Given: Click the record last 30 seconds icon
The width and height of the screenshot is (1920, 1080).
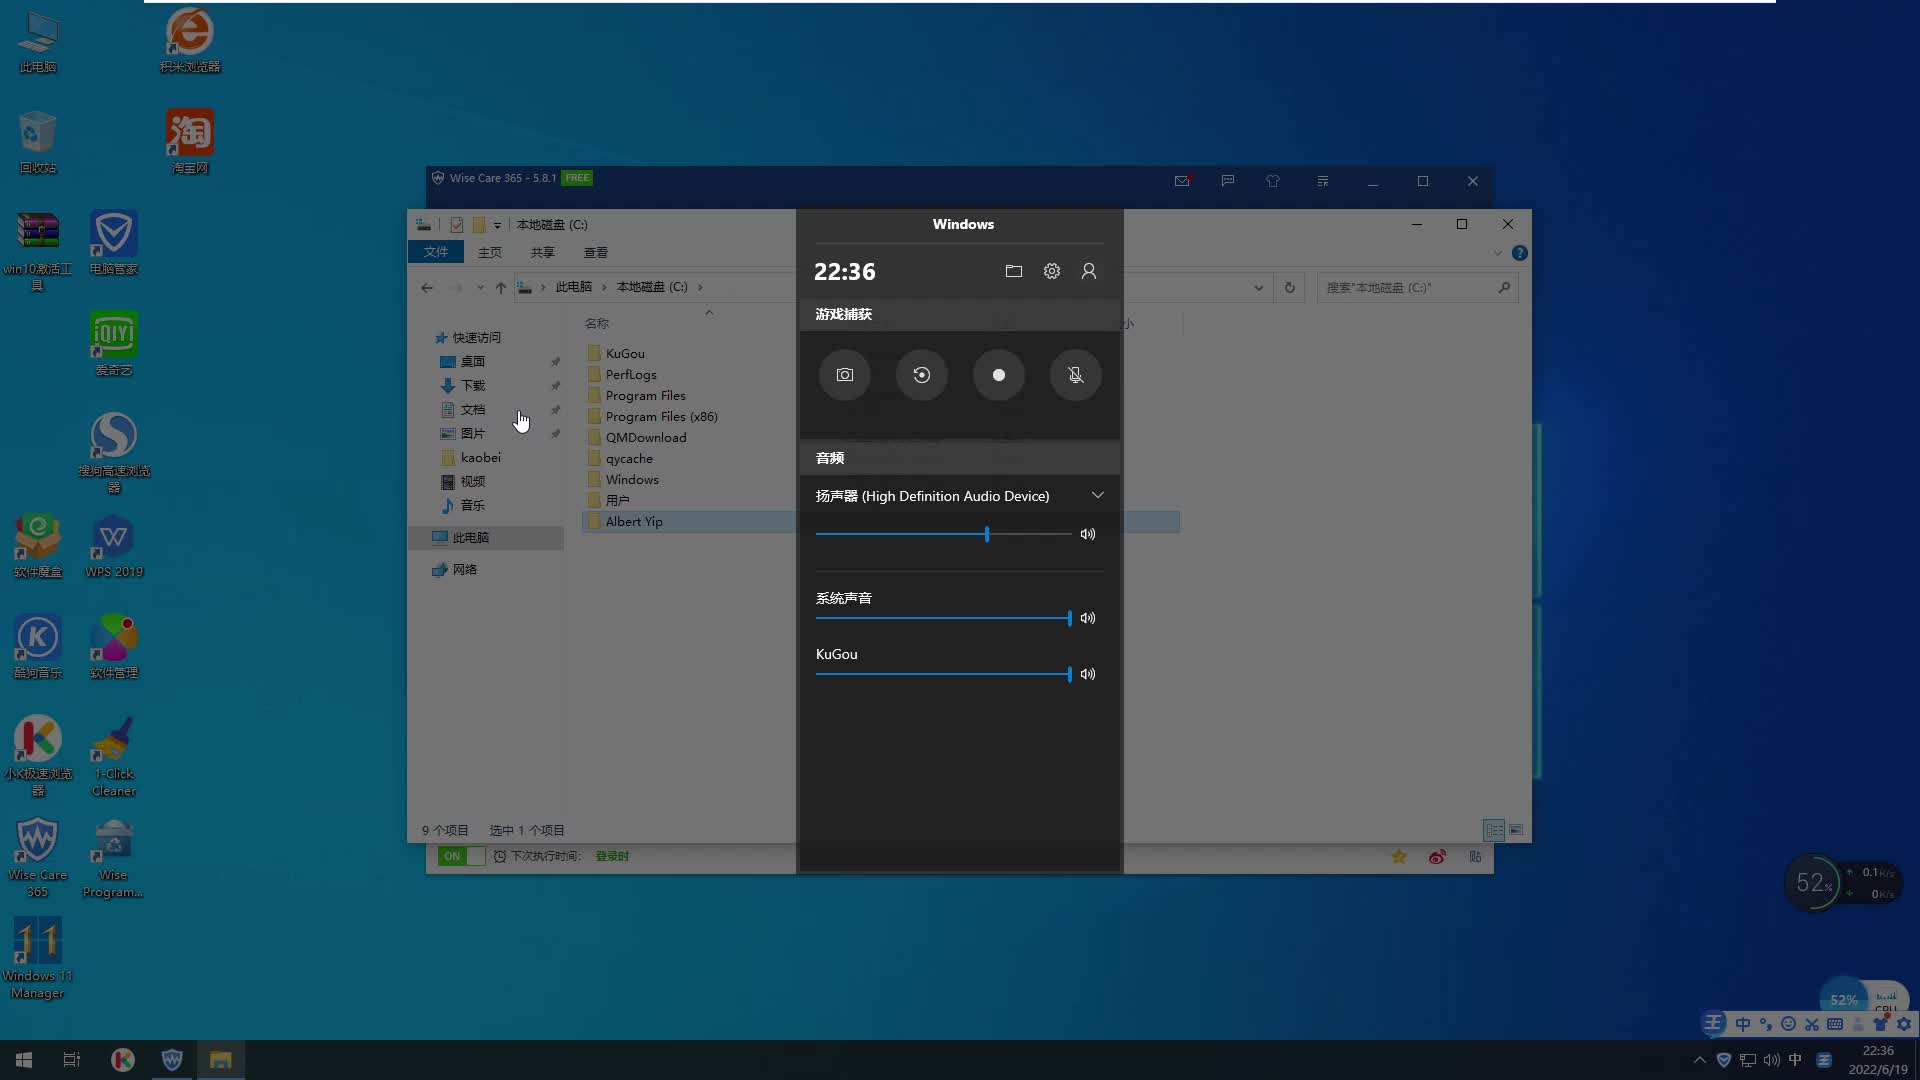Looking at the screenshot, I should tap(921, 375).
